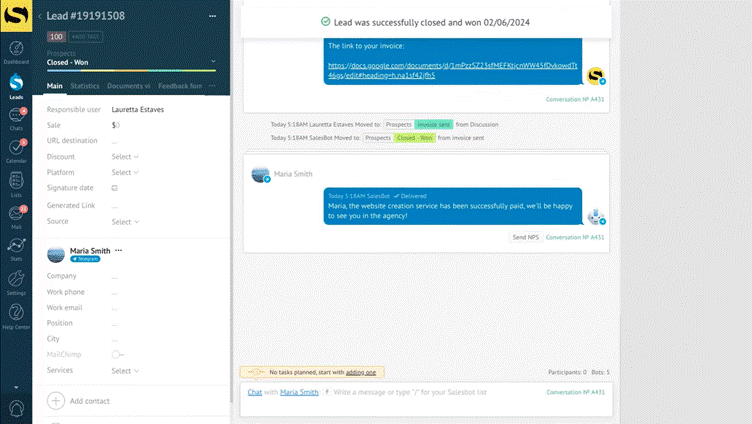Image resolution: width=752 pixels, height=424 pixels.
Task: Expand the Services select dropdown
Action: (125, 371)
